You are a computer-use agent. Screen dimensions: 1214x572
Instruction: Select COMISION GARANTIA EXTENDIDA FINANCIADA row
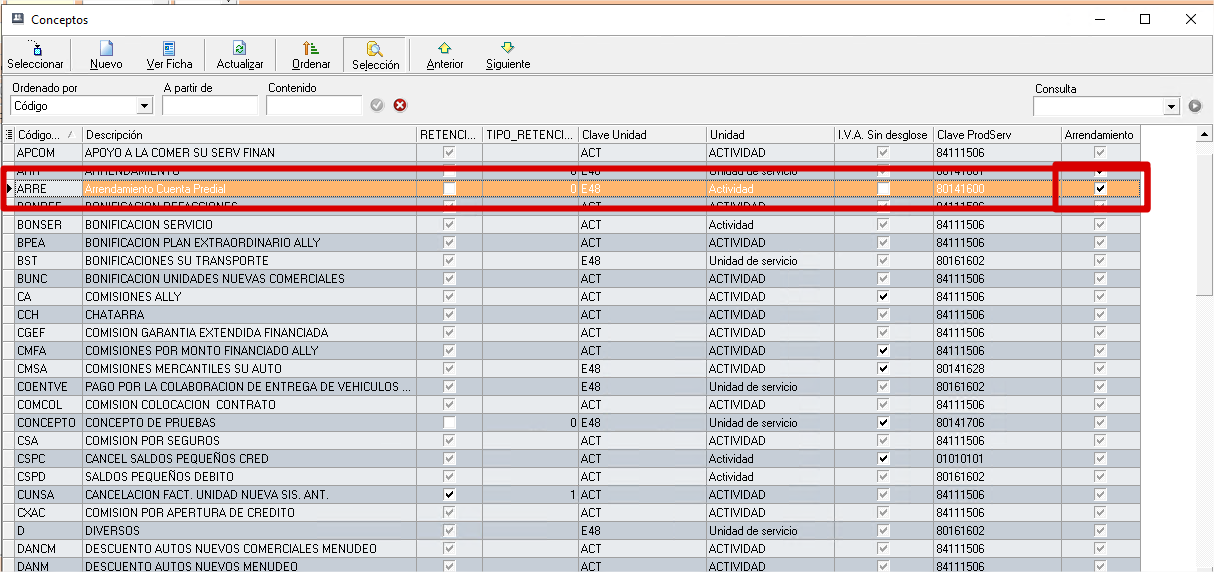[x=572, y=332]
